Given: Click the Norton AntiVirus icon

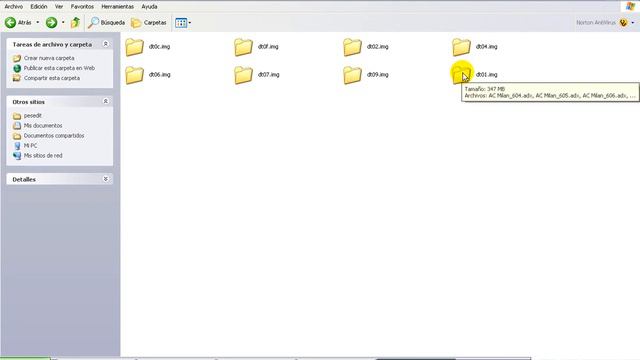Looking at the screenshot, I should coord(623,23).
